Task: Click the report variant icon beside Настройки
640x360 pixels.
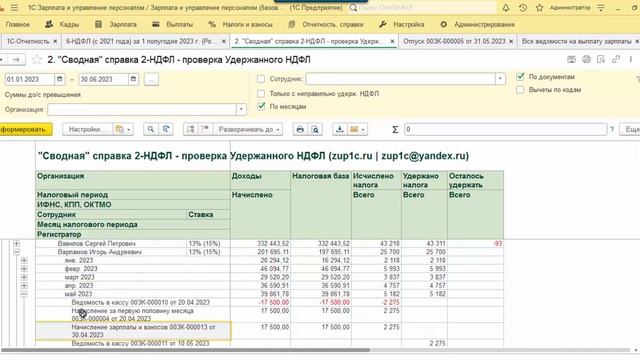Action: pos(119,129)
